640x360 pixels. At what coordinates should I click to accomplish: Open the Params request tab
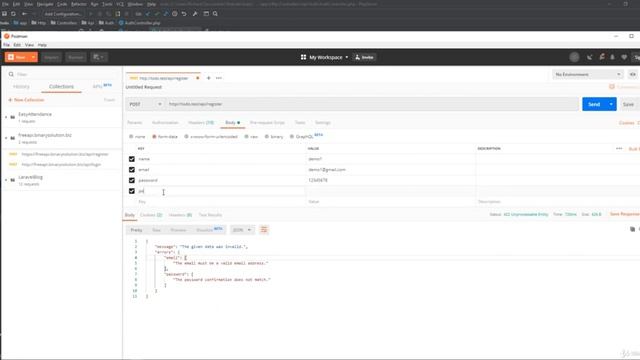tap(134, 122)
